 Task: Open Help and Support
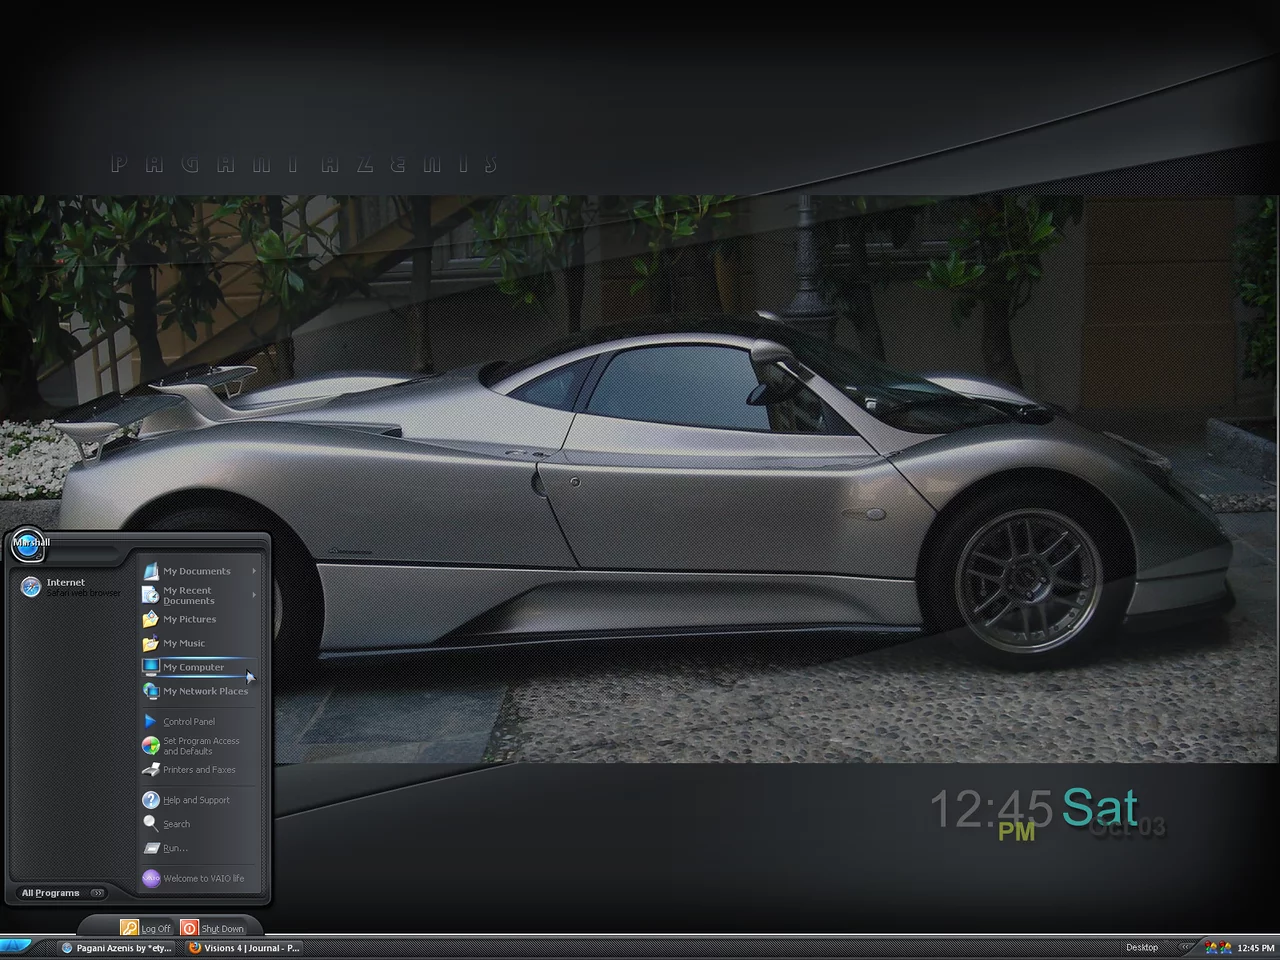[196, 800]
